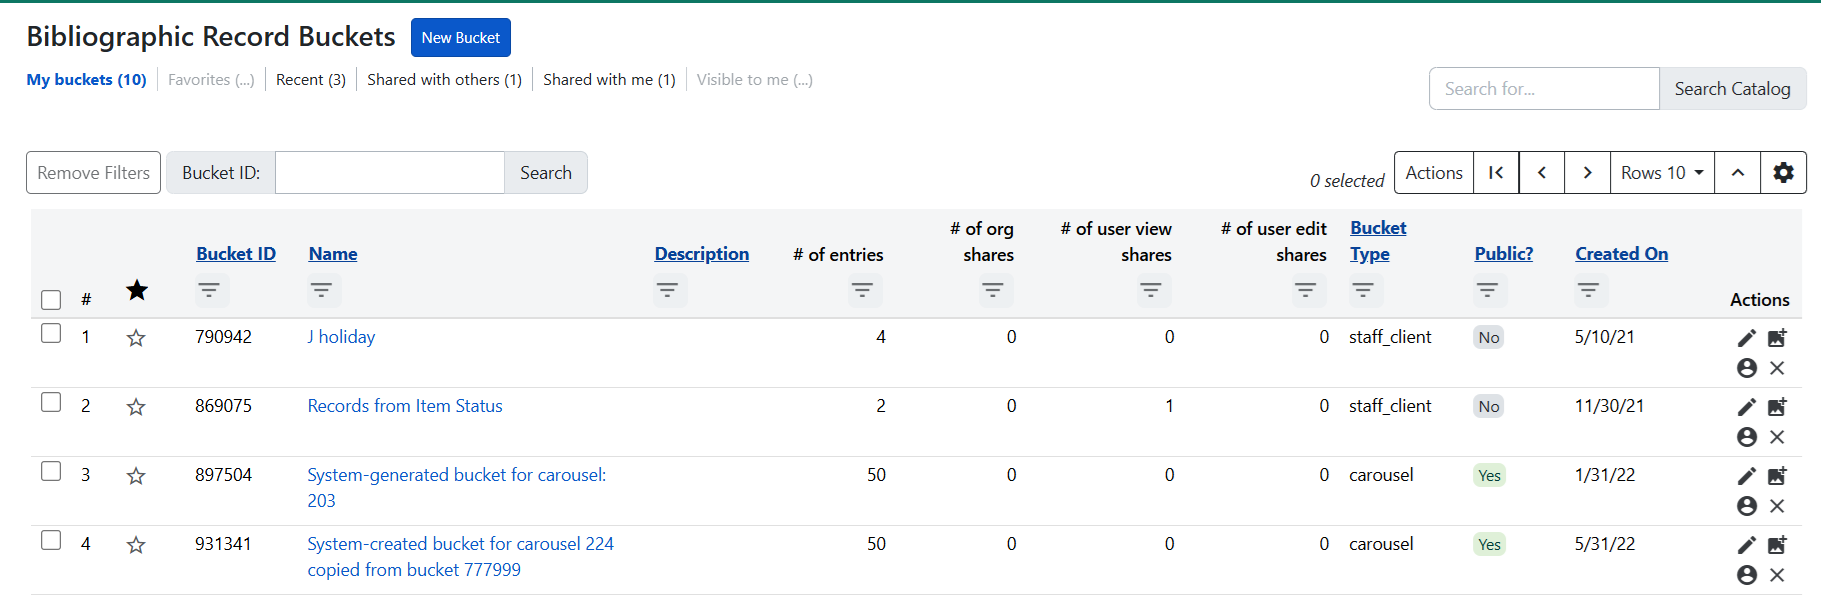Image resolution: width=1821 pixels, height=599 pixels.
Task: Click the delete X icon for bucket 869075
Action: [x=1777, y=437]
